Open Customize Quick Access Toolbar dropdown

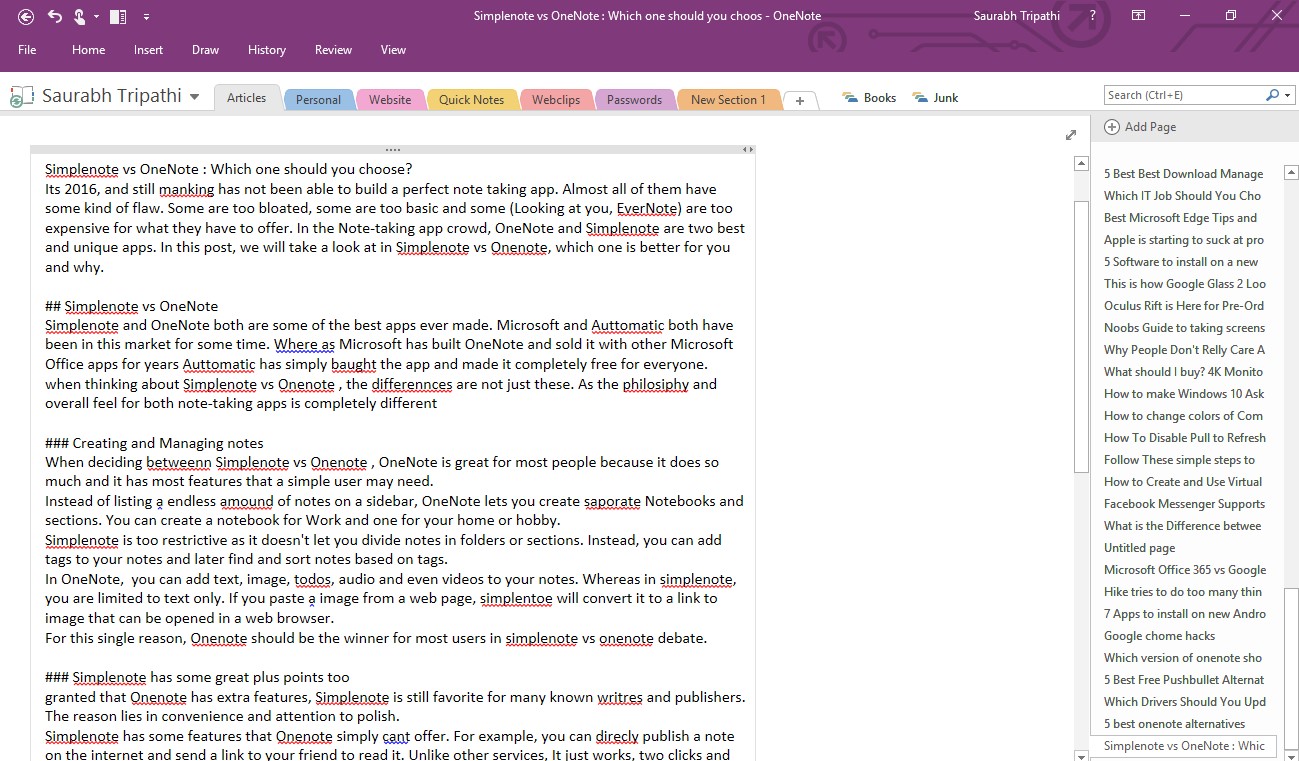pos(147,17)
